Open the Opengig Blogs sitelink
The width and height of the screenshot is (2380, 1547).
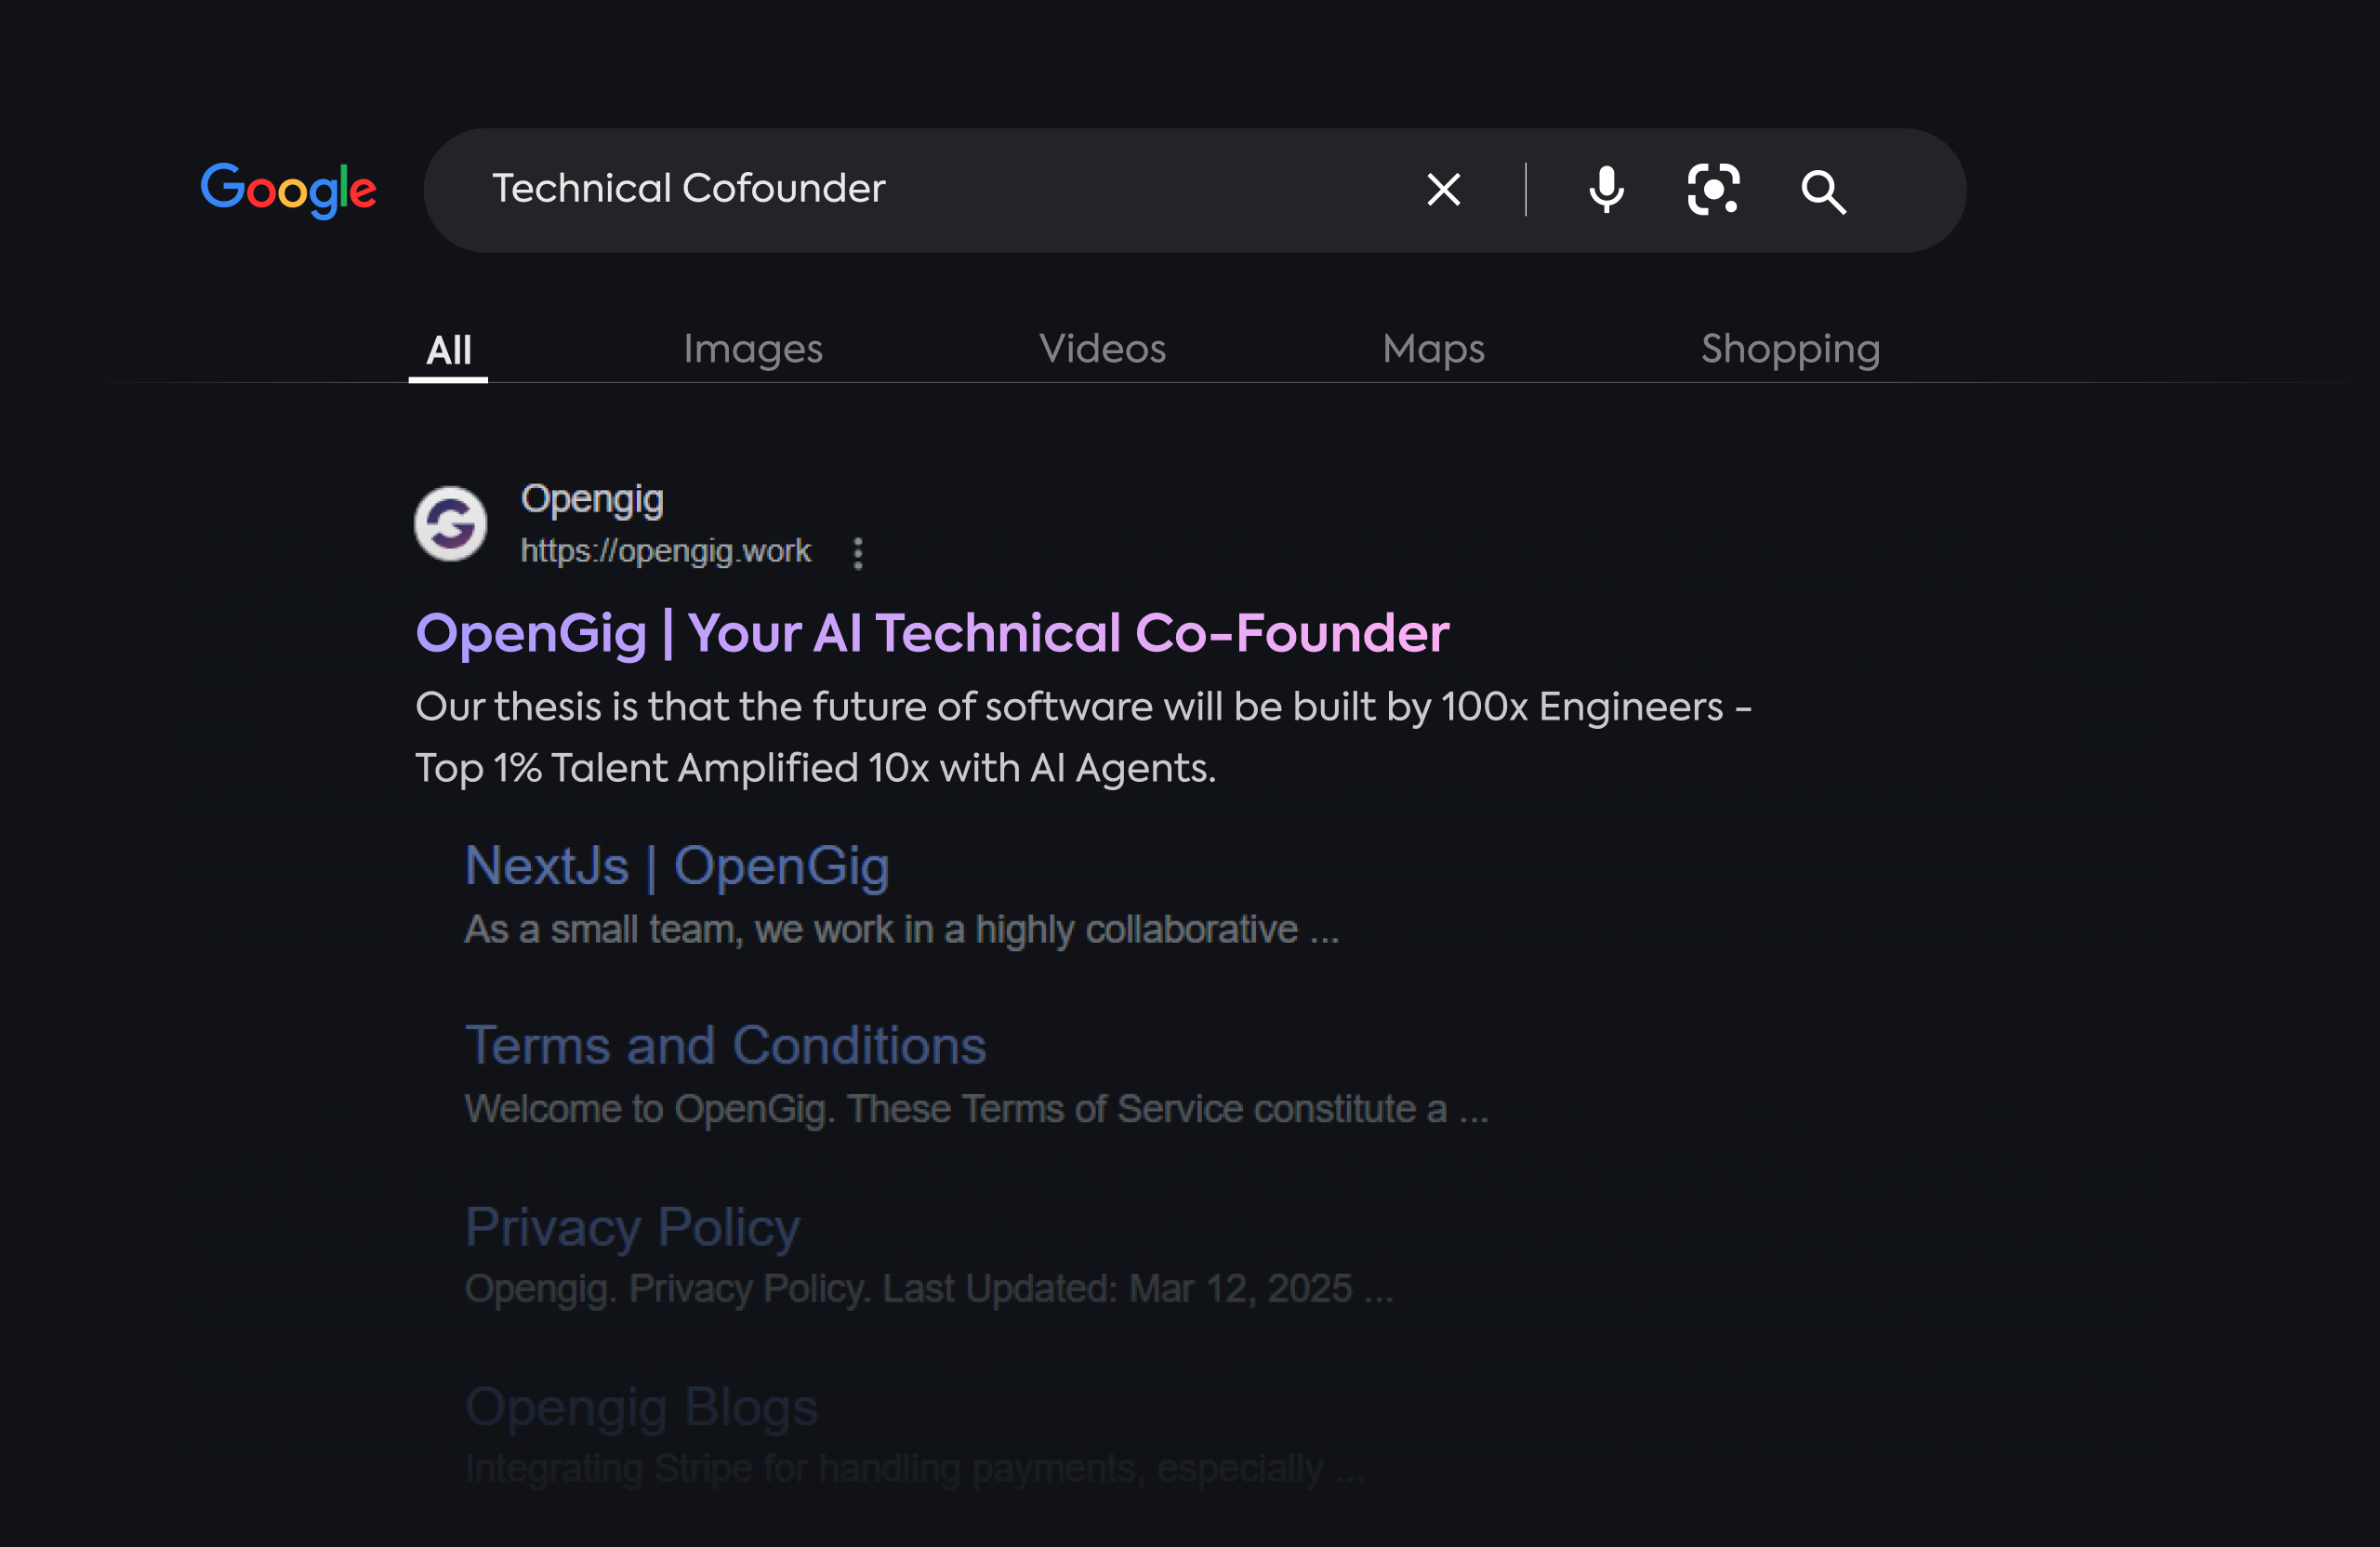[641, 1407]
